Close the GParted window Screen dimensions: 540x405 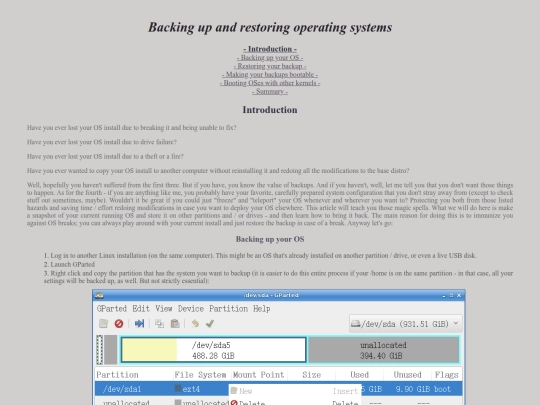(x=459, y=295)
